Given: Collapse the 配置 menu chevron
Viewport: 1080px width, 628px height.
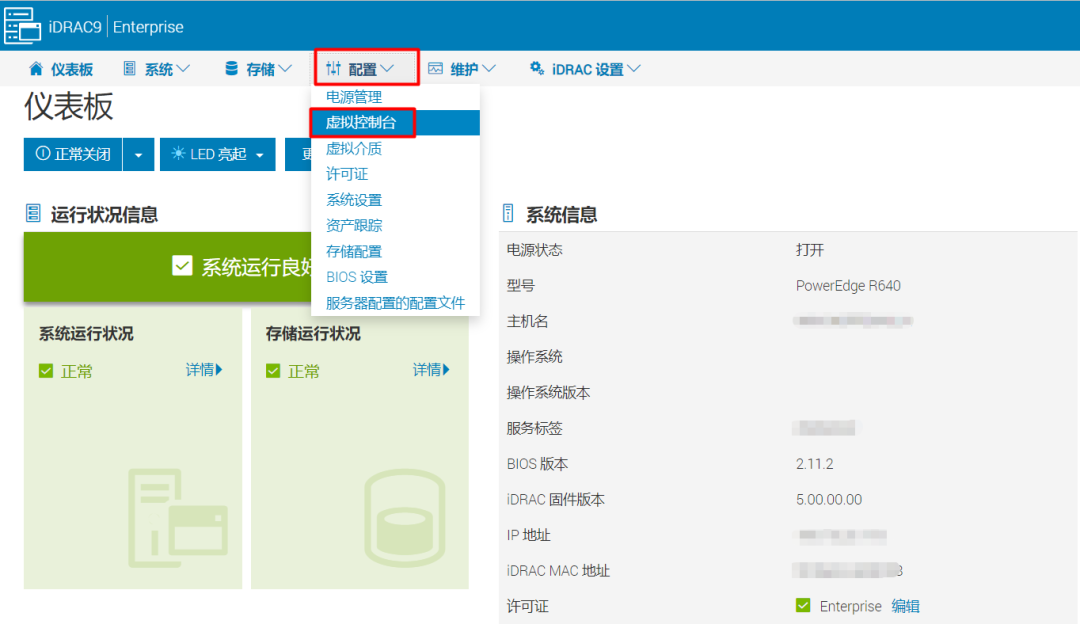Looking at the screenshot, I should tap(387, 69).
